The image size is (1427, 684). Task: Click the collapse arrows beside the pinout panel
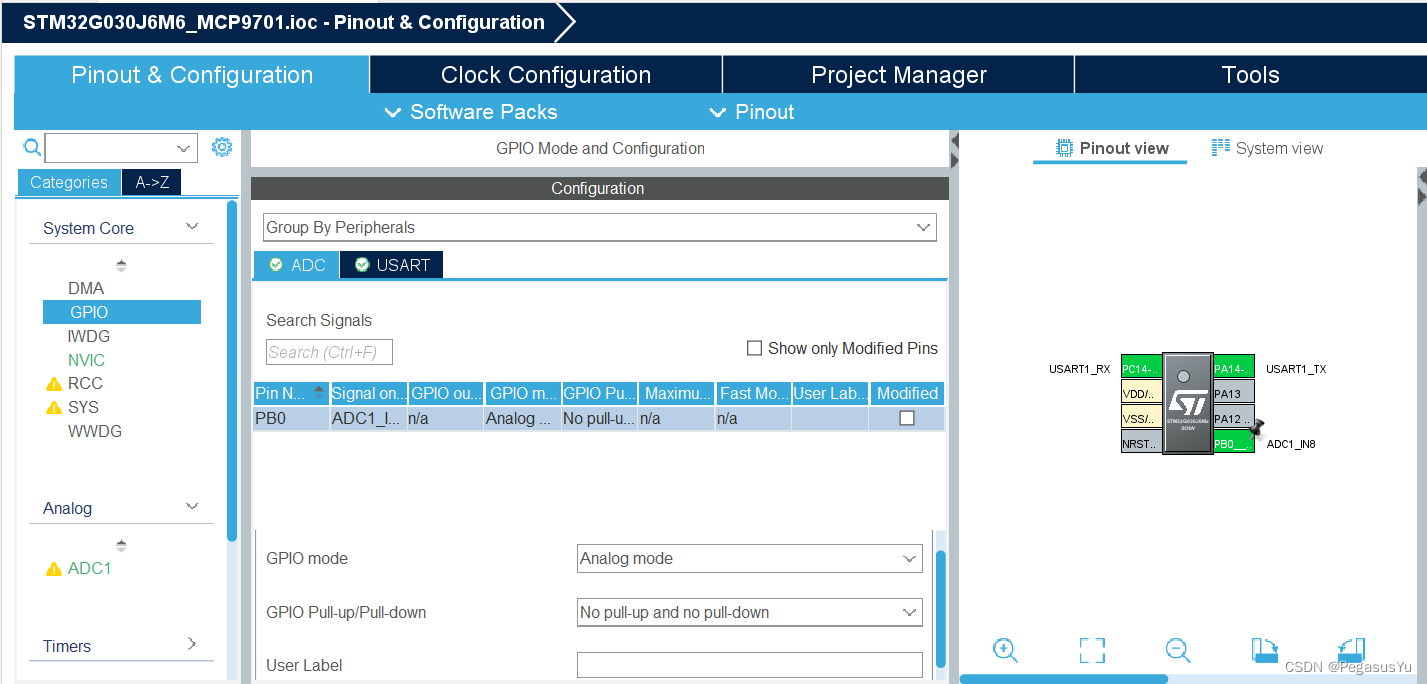point(954,152)
